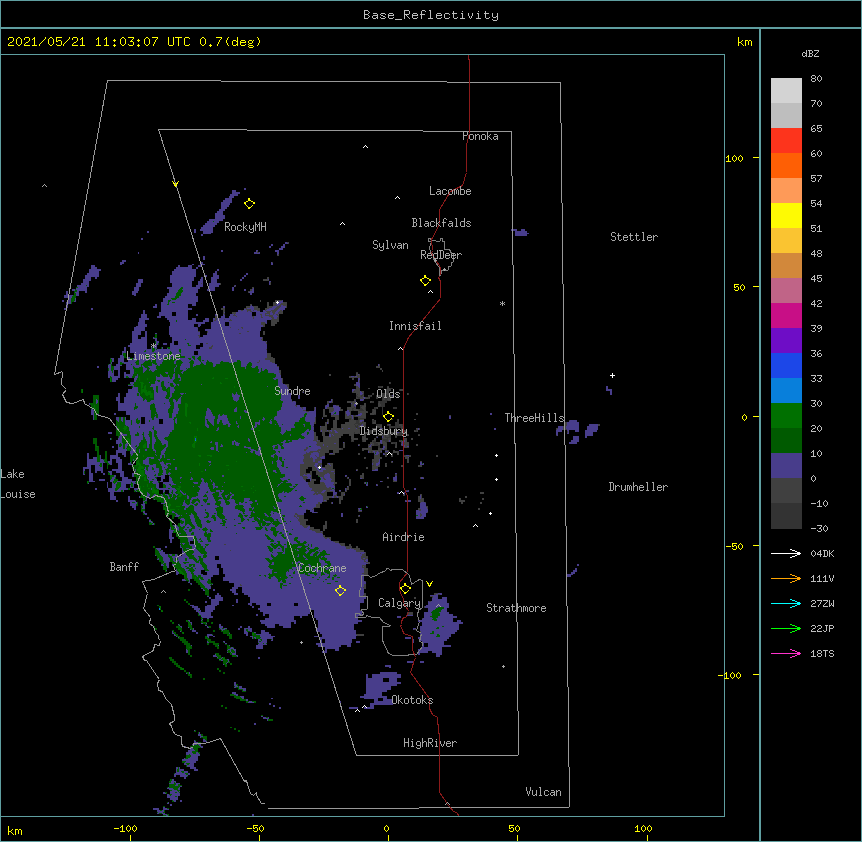Select the blue 33 dBZ color swatch
Viewport: 862px width, 842px height.
coord(786,365)
